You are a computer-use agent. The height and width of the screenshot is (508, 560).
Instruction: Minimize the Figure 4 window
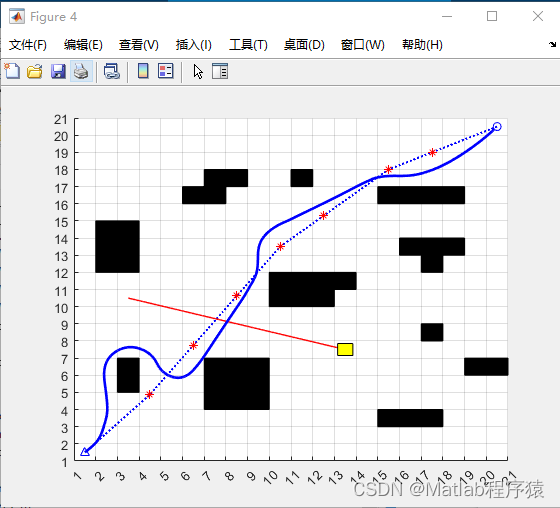[x=447, y=16]
